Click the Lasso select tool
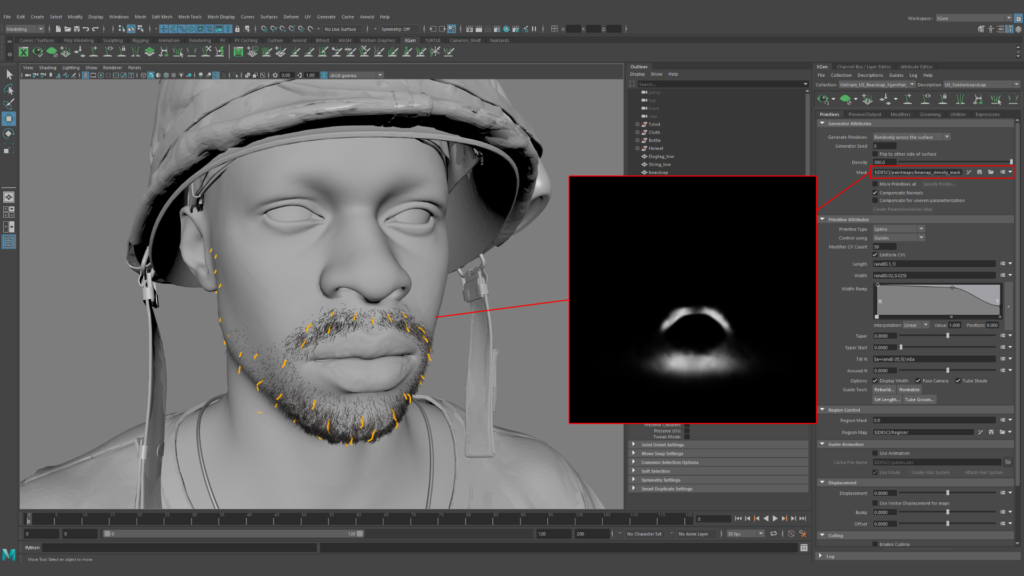1024x576 pixels. 9,89
